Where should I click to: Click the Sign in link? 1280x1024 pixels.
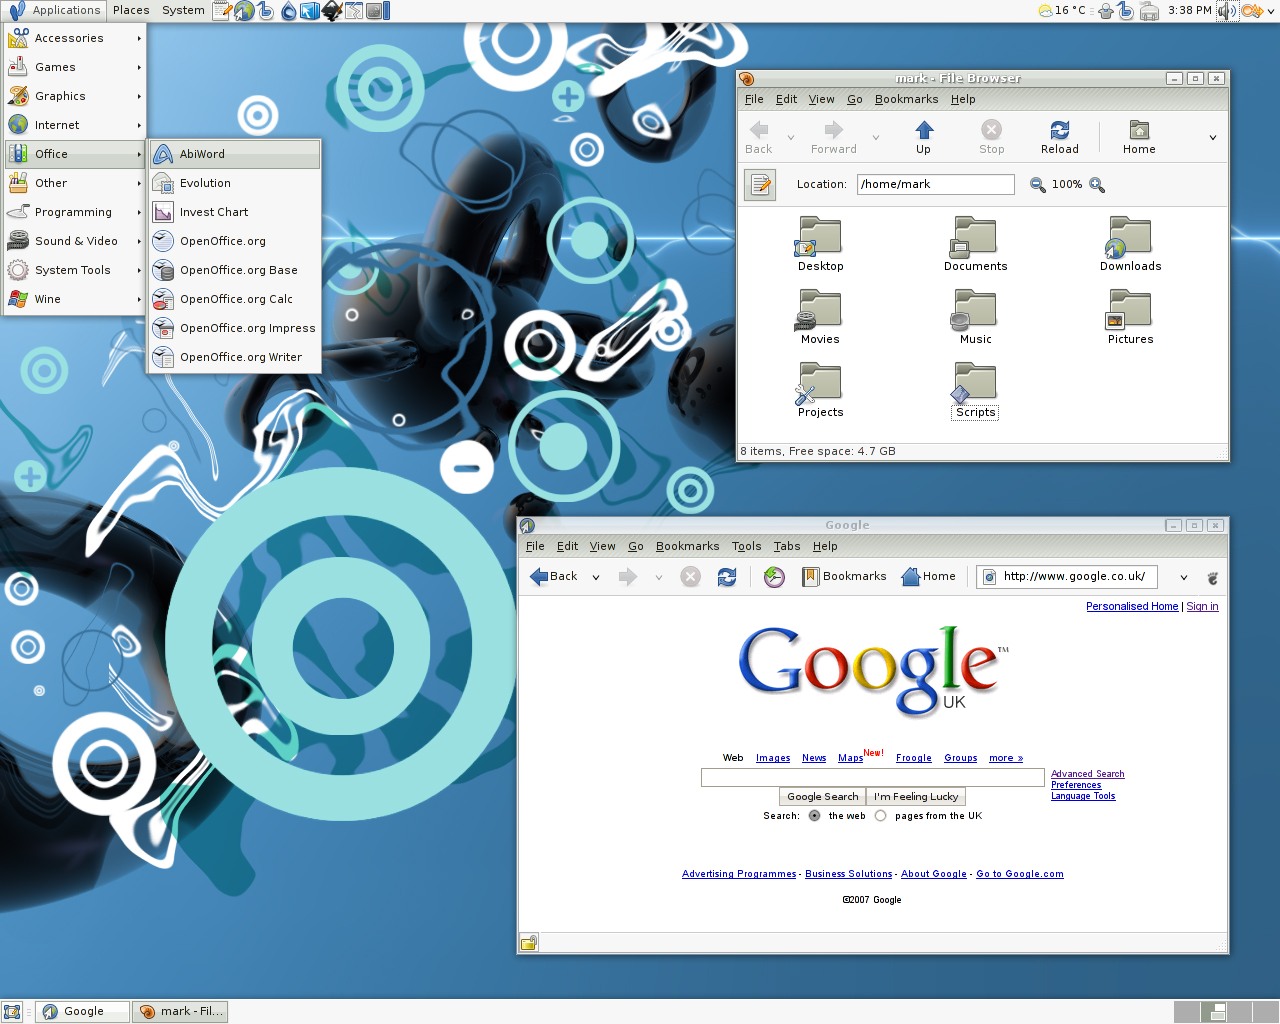1202,606
